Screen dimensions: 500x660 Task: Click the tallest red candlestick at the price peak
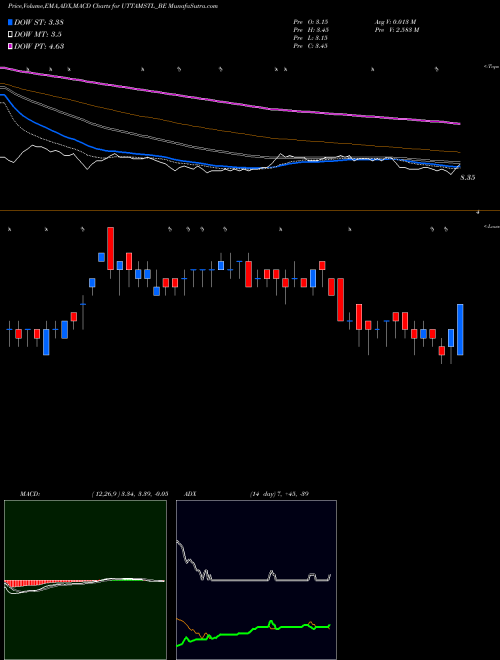(110, 248)
